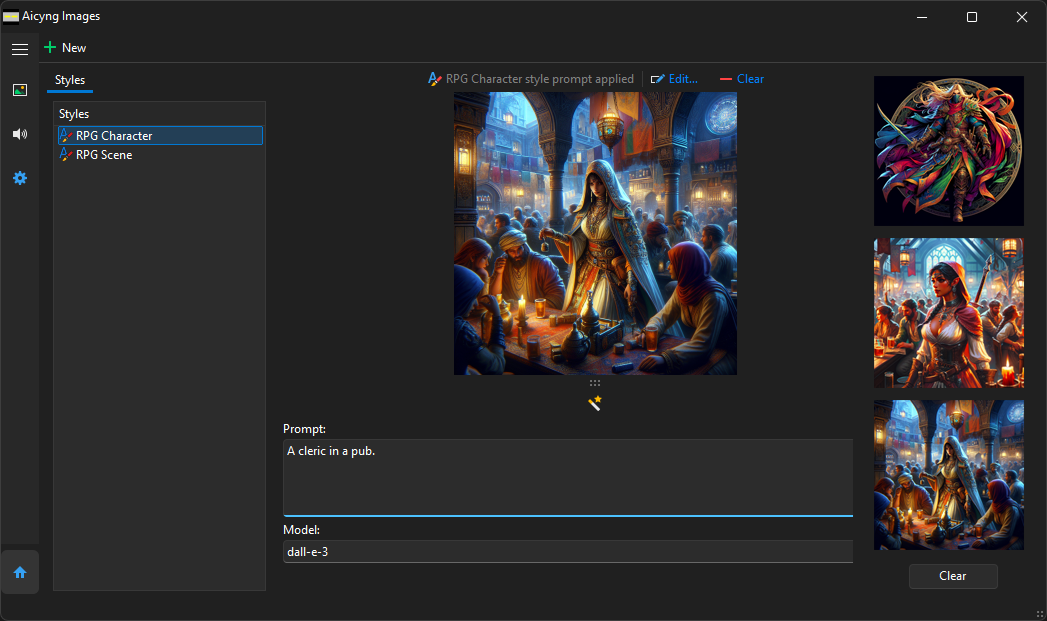This screenshot has height=621, width=1047.
Task: Select the RPG Scene style
Action: coord(110,155)
